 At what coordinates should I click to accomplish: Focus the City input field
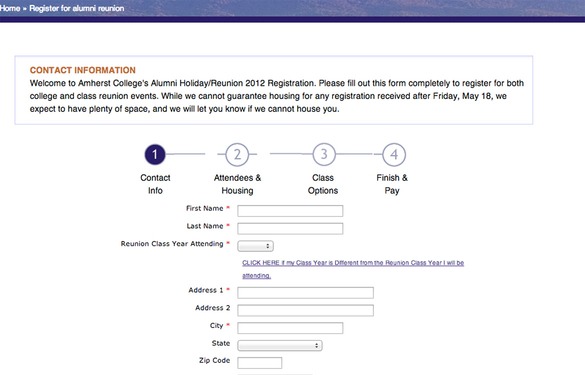[290, 328]
